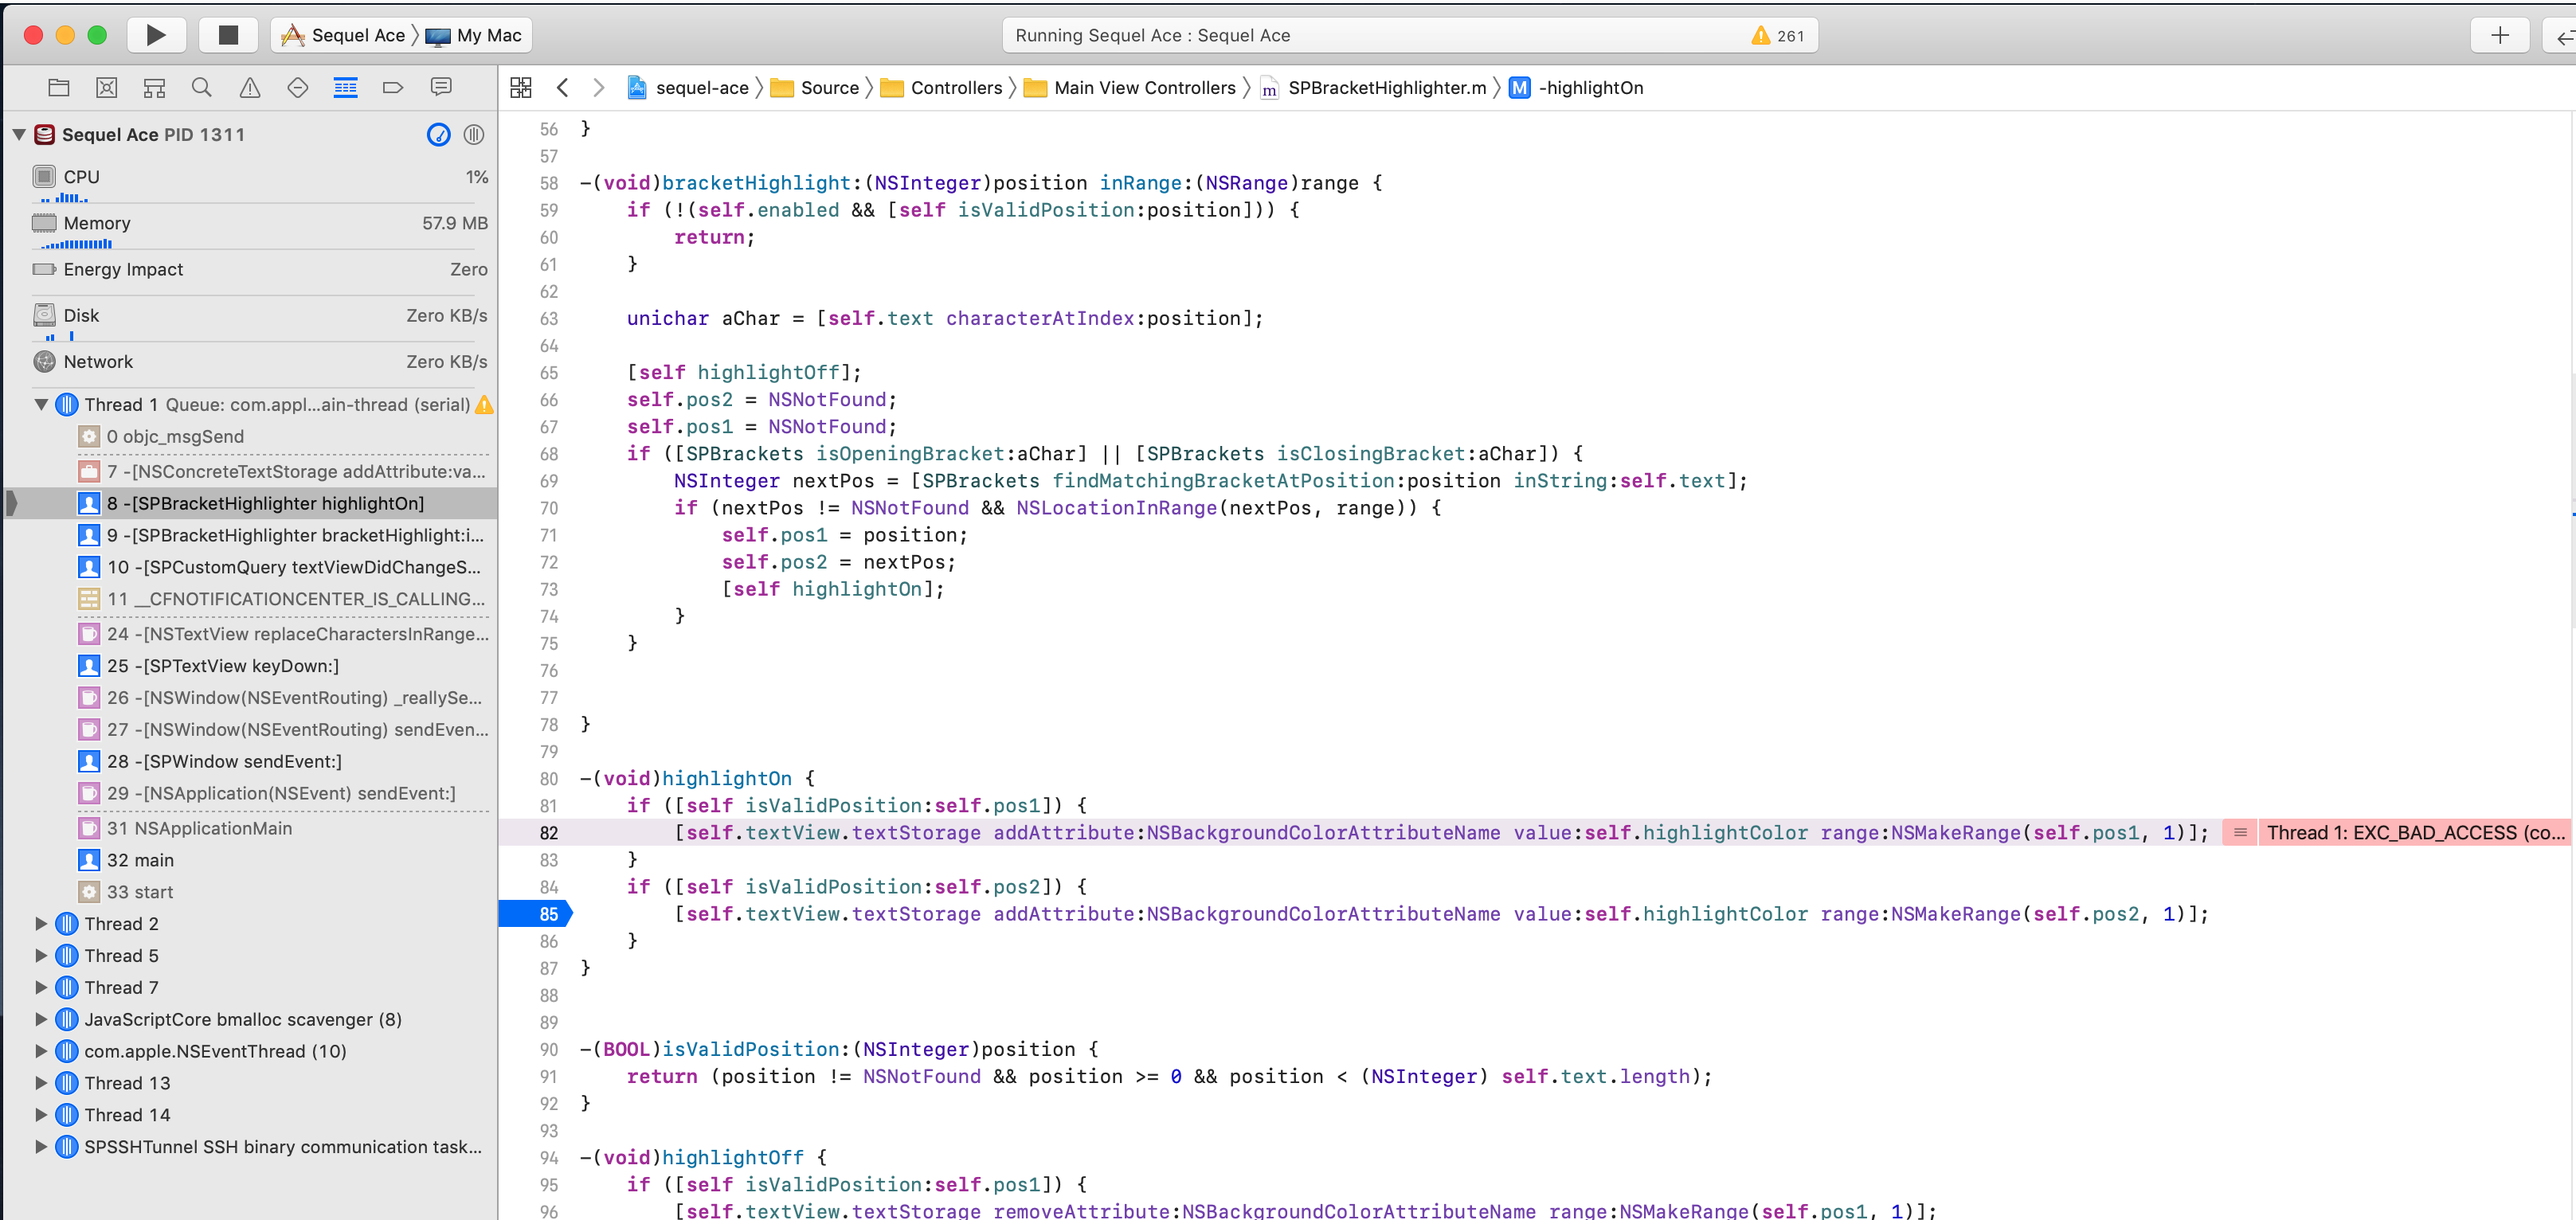2576x1220 pixels.
Task: Click the process gauge view icon
Action: tap(439, 135)
